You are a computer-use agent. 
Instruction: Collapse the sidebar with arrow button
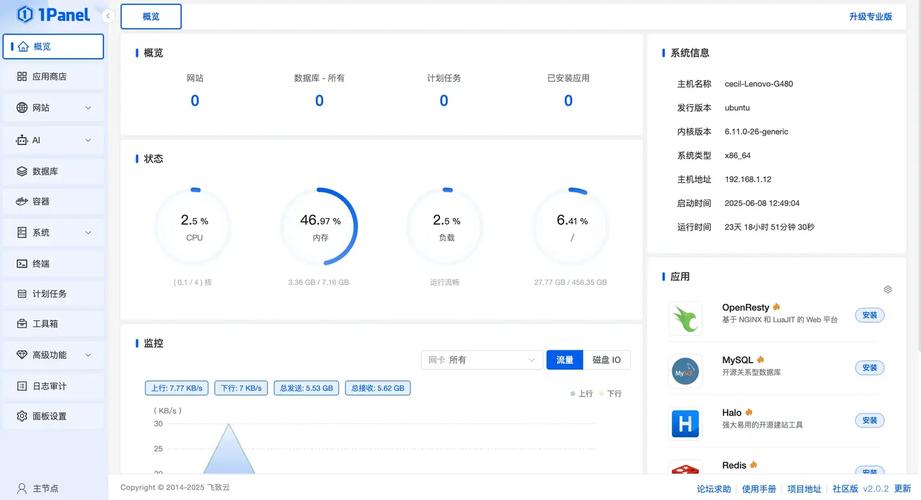tap(107, 16)
